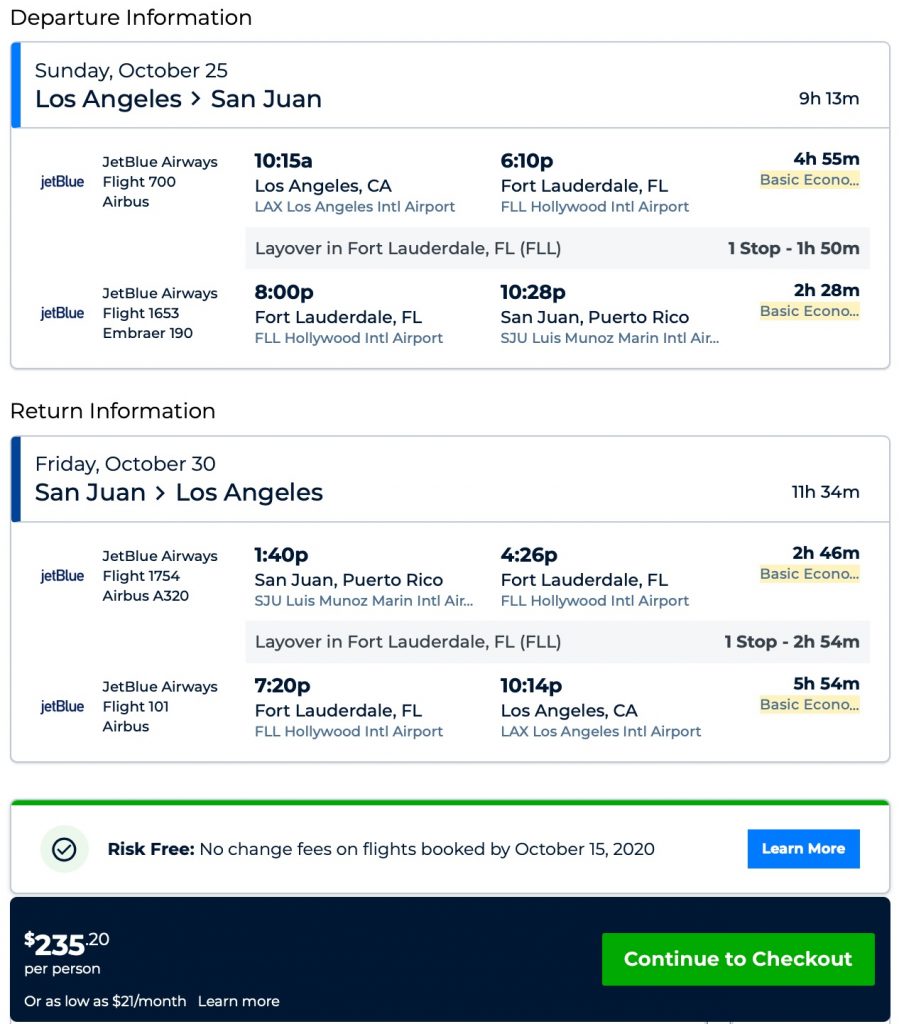Click LAX Los Angeles Intl Airport departure link
899x1024 pixels.
coord(355,207)
